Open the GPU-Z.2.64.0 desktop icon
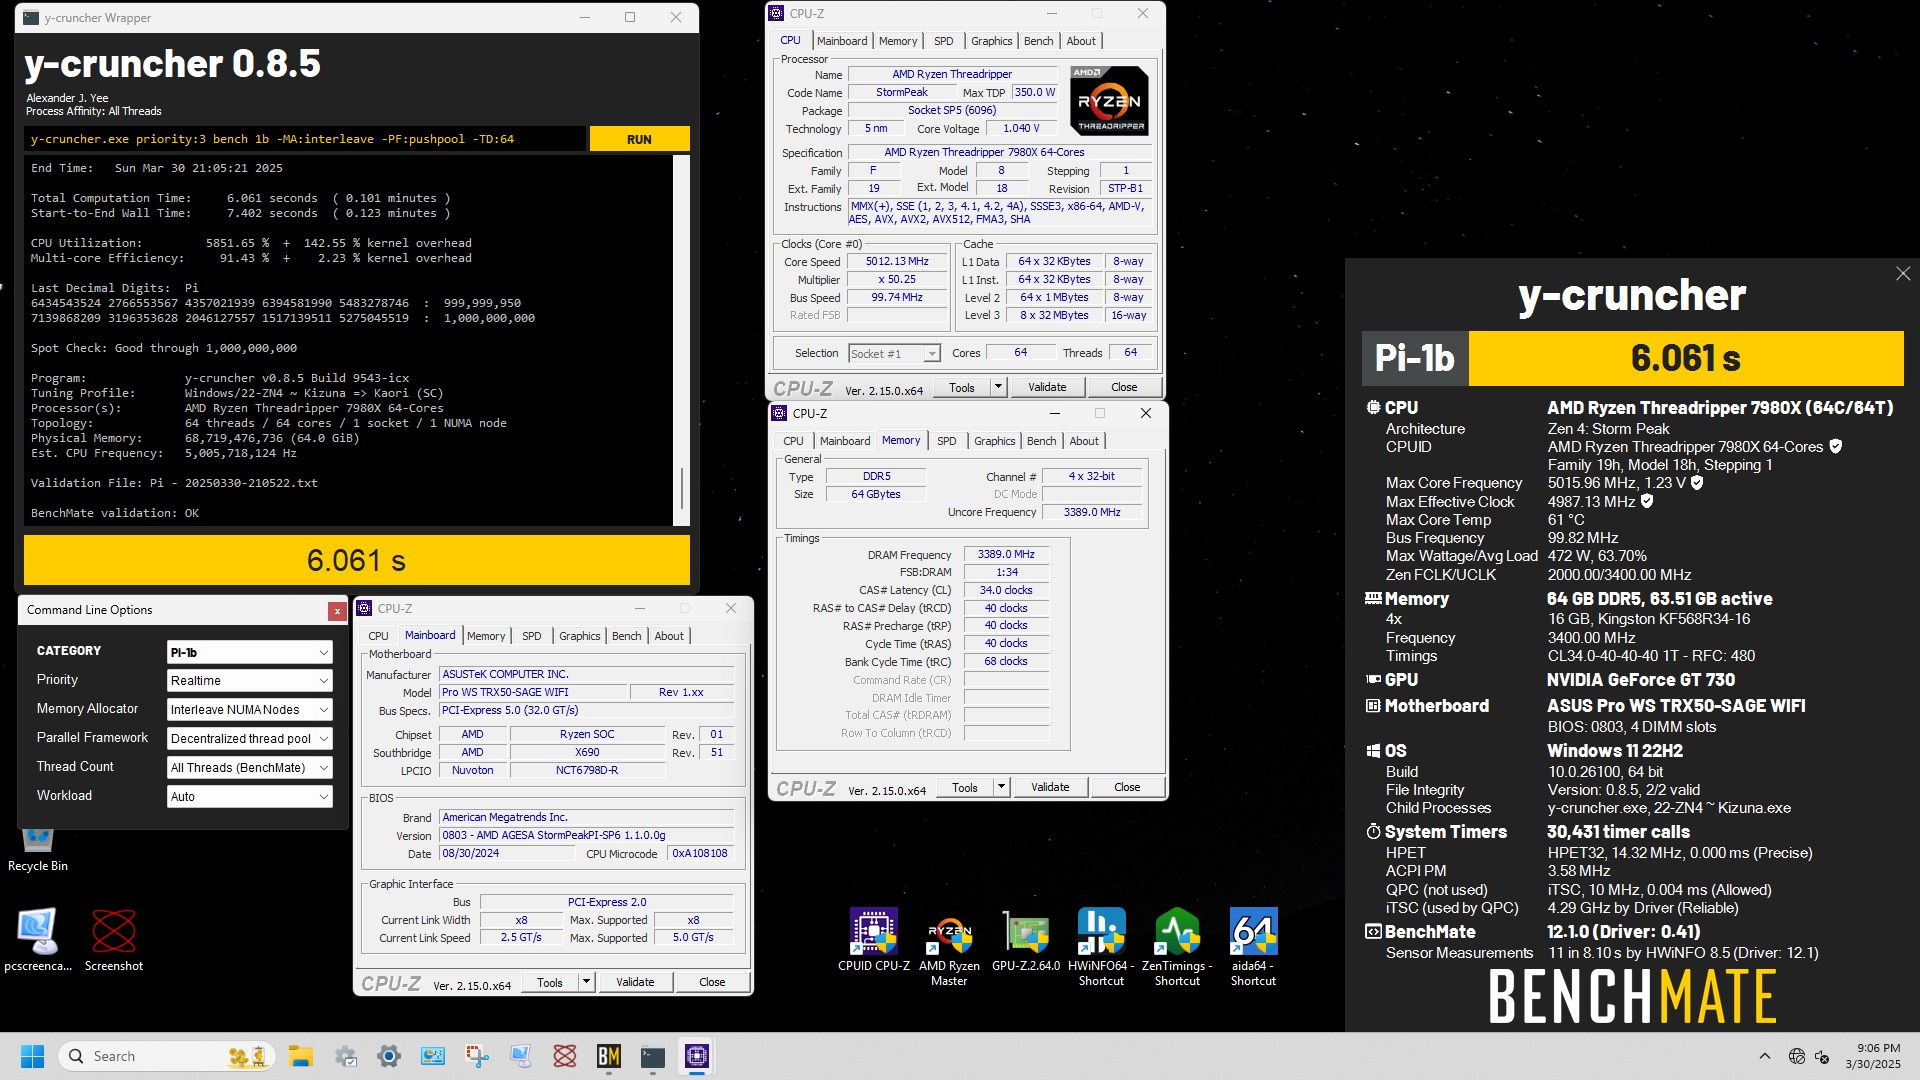The image size is (1920, 1080). [x=1026, y=940]
